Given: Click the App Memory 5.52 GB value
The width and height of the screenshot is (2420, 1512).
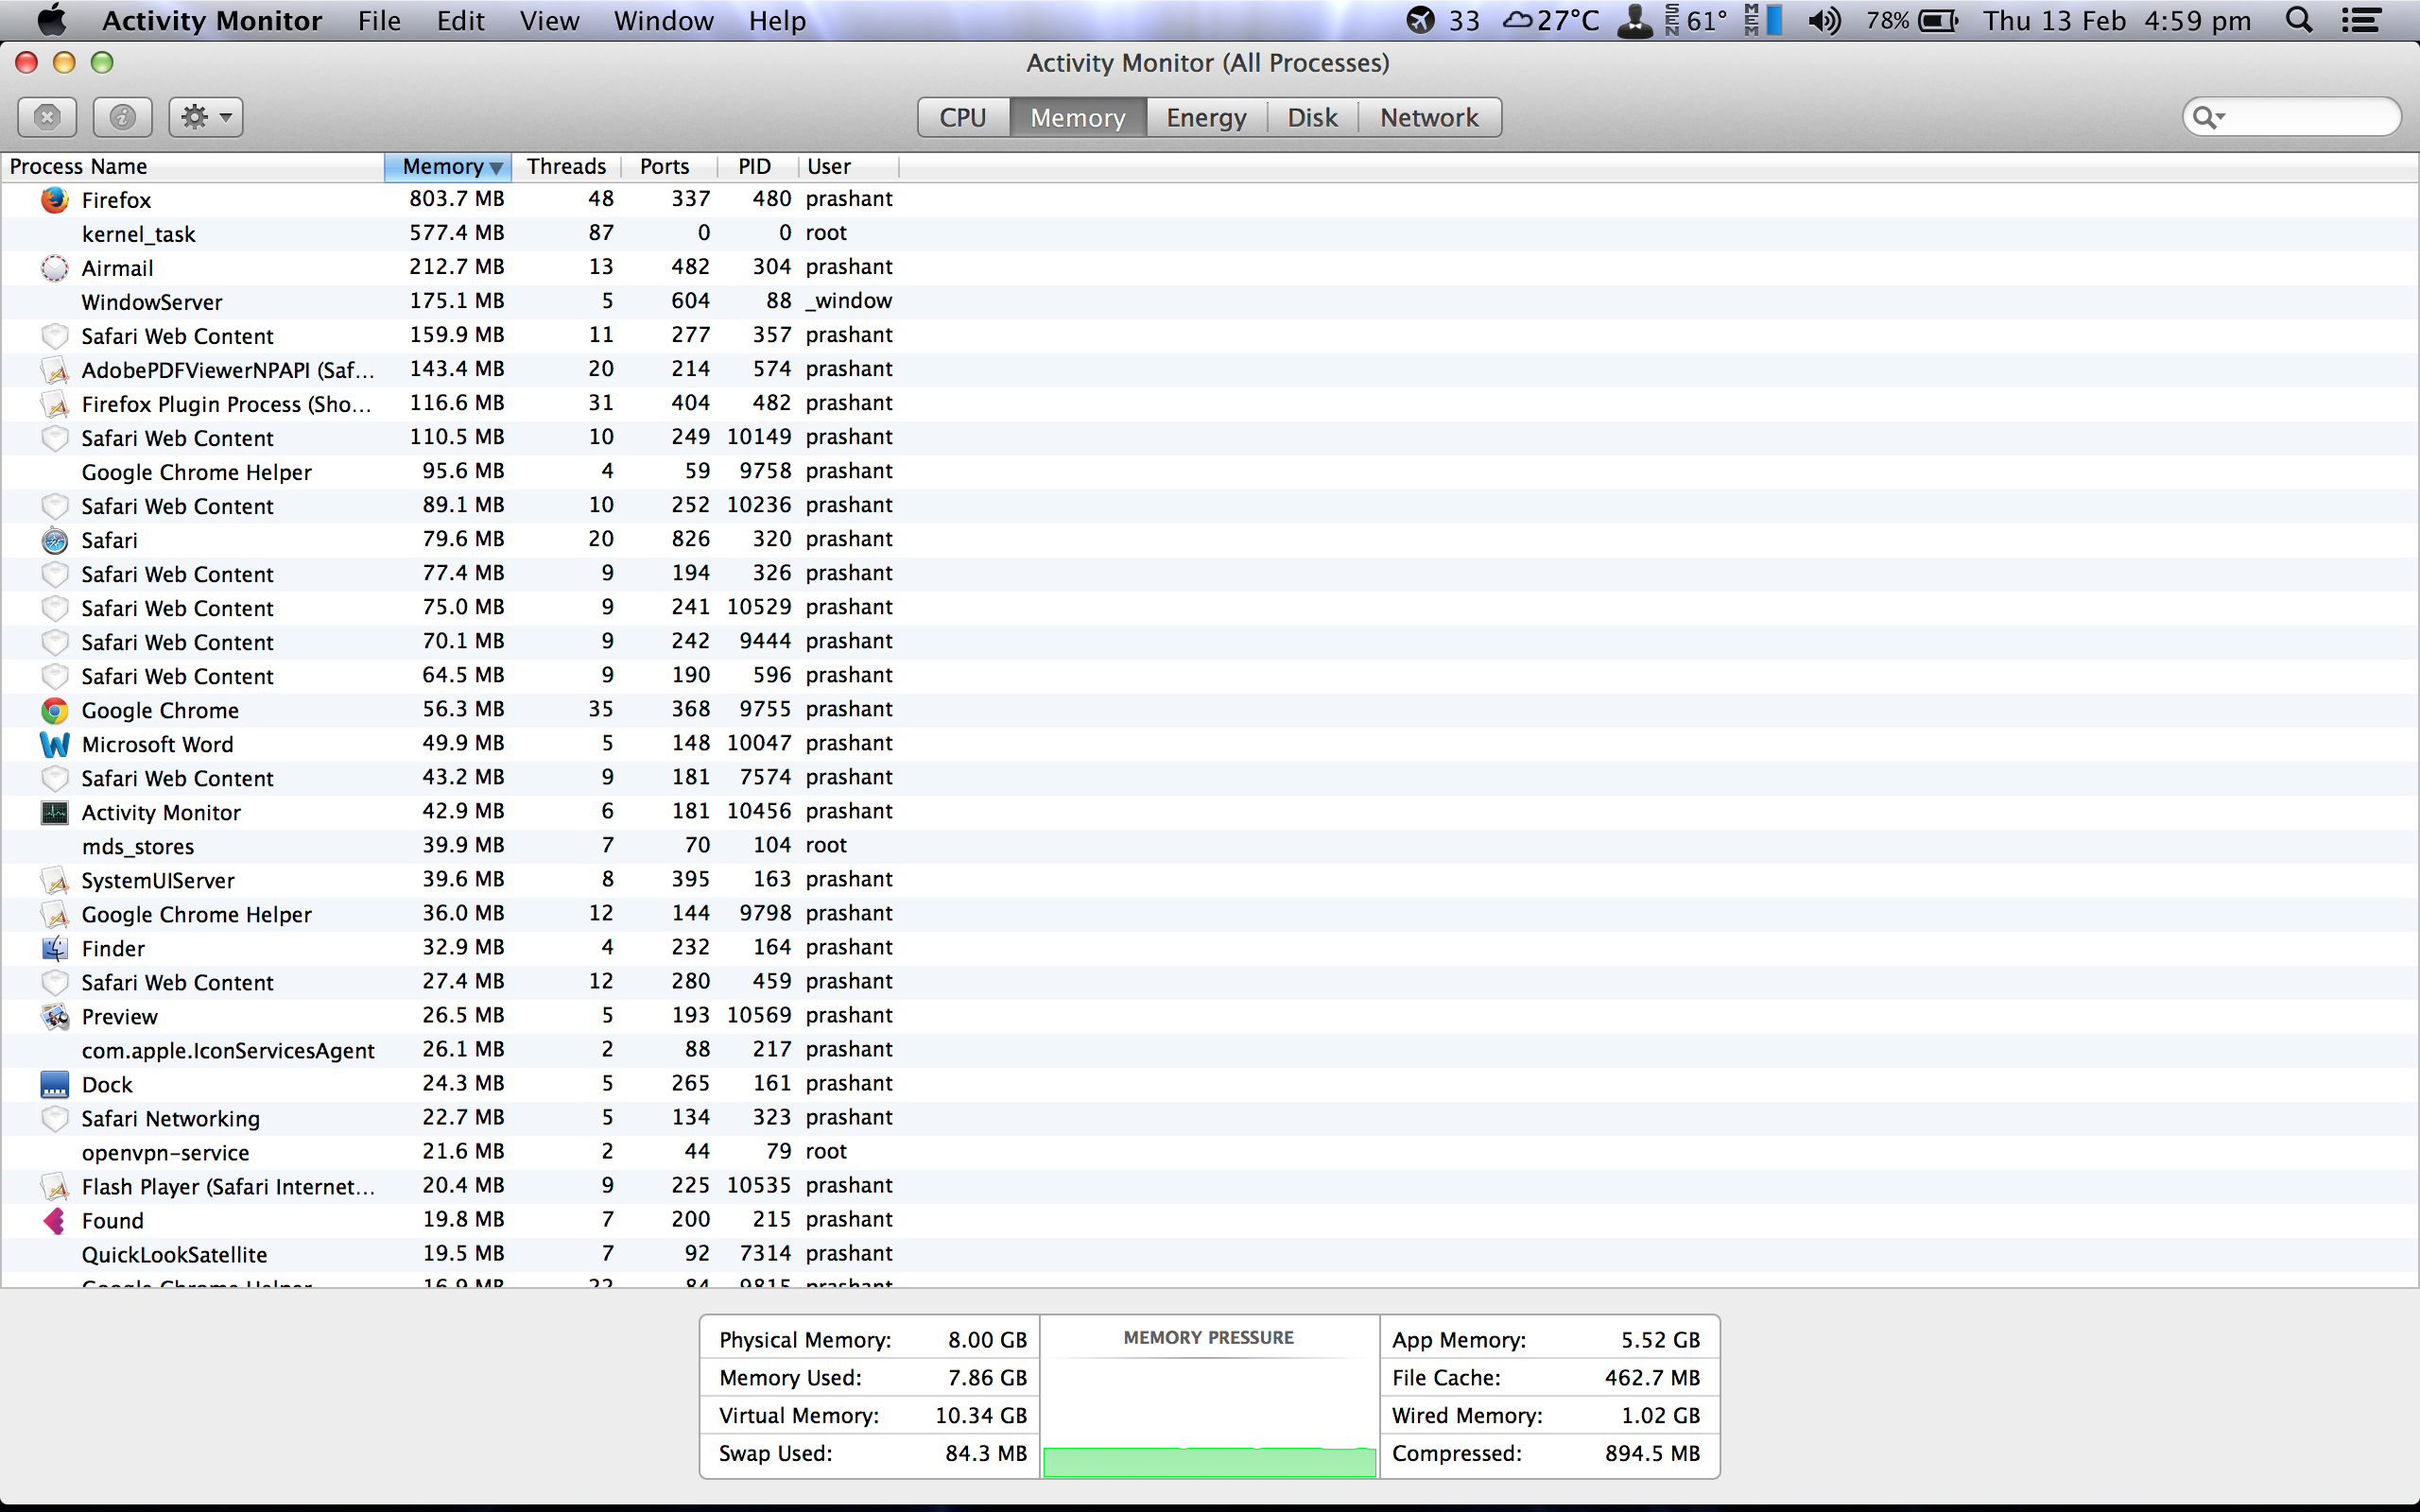Looking at the screenshot, I should [1660, 1340].
